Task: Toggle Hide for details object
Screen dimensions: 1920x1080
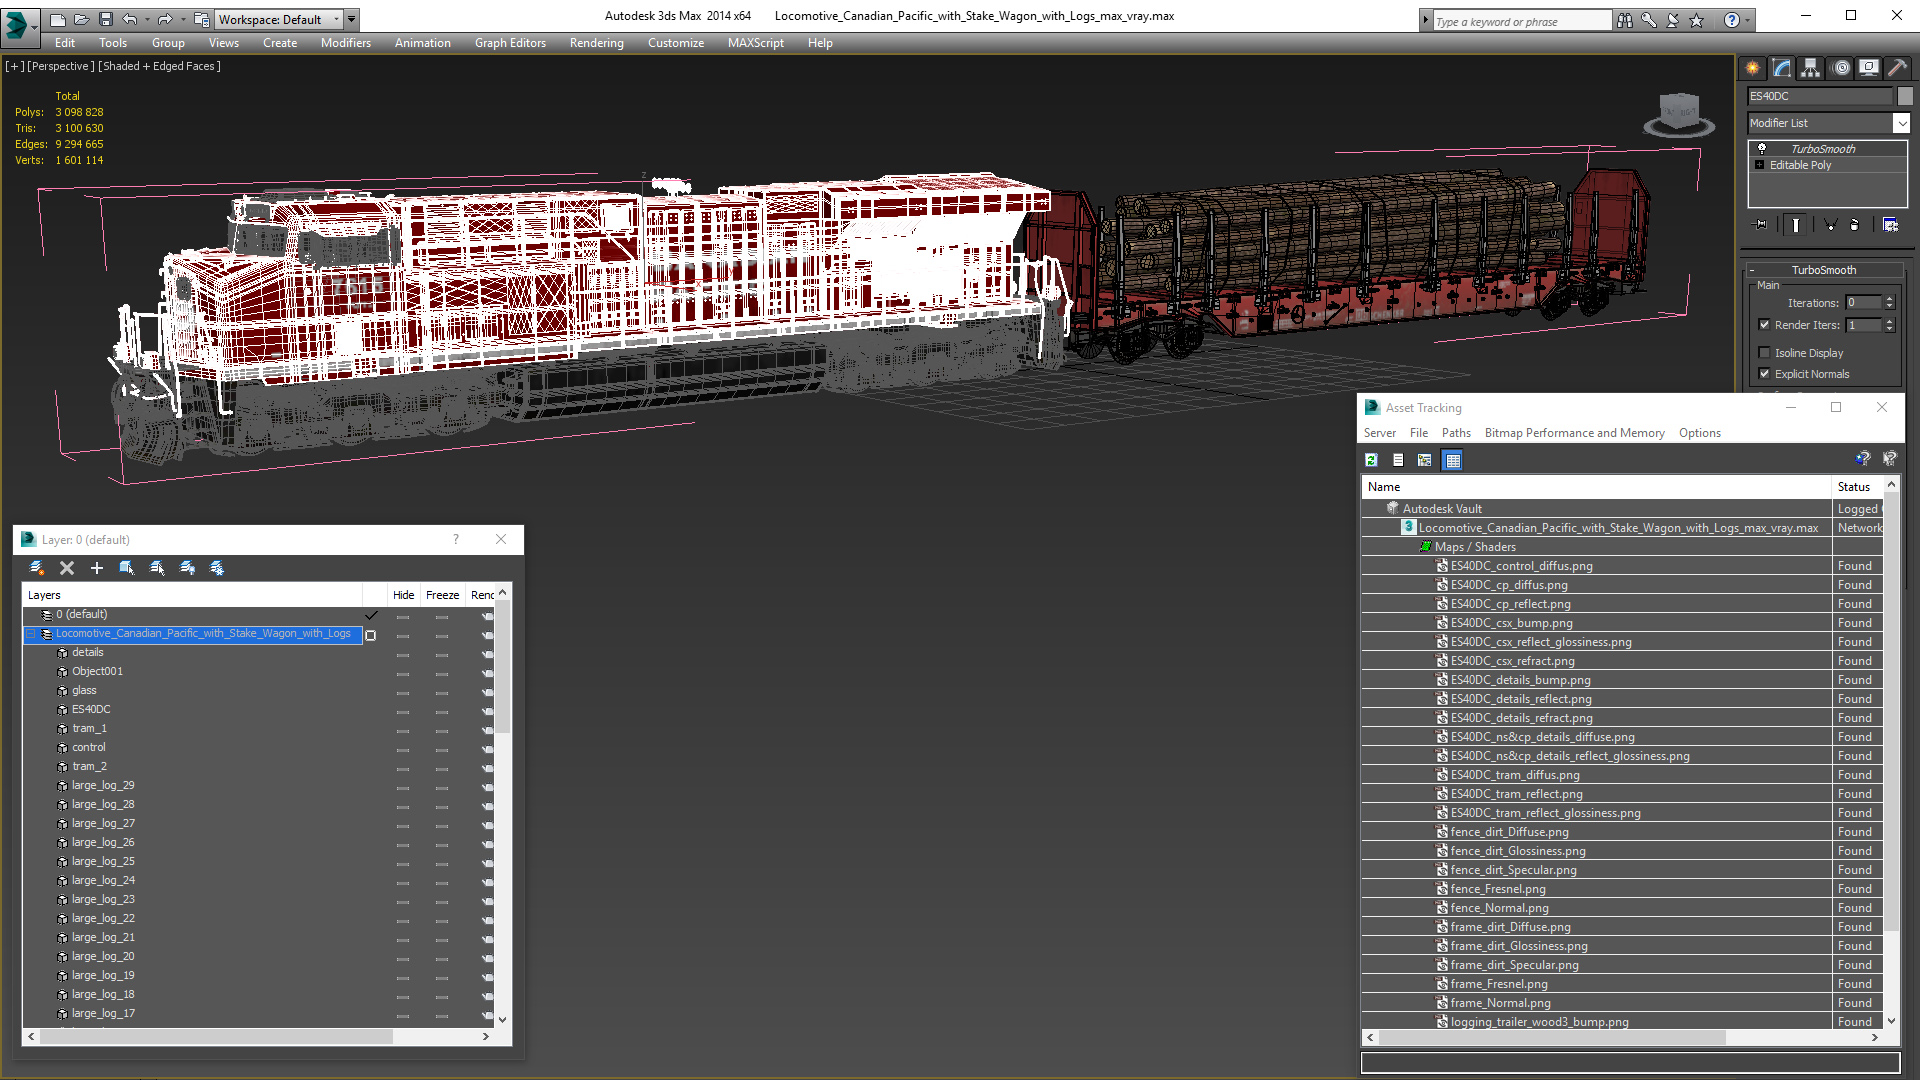Action: pyautogui.click(x=403, y=654)
